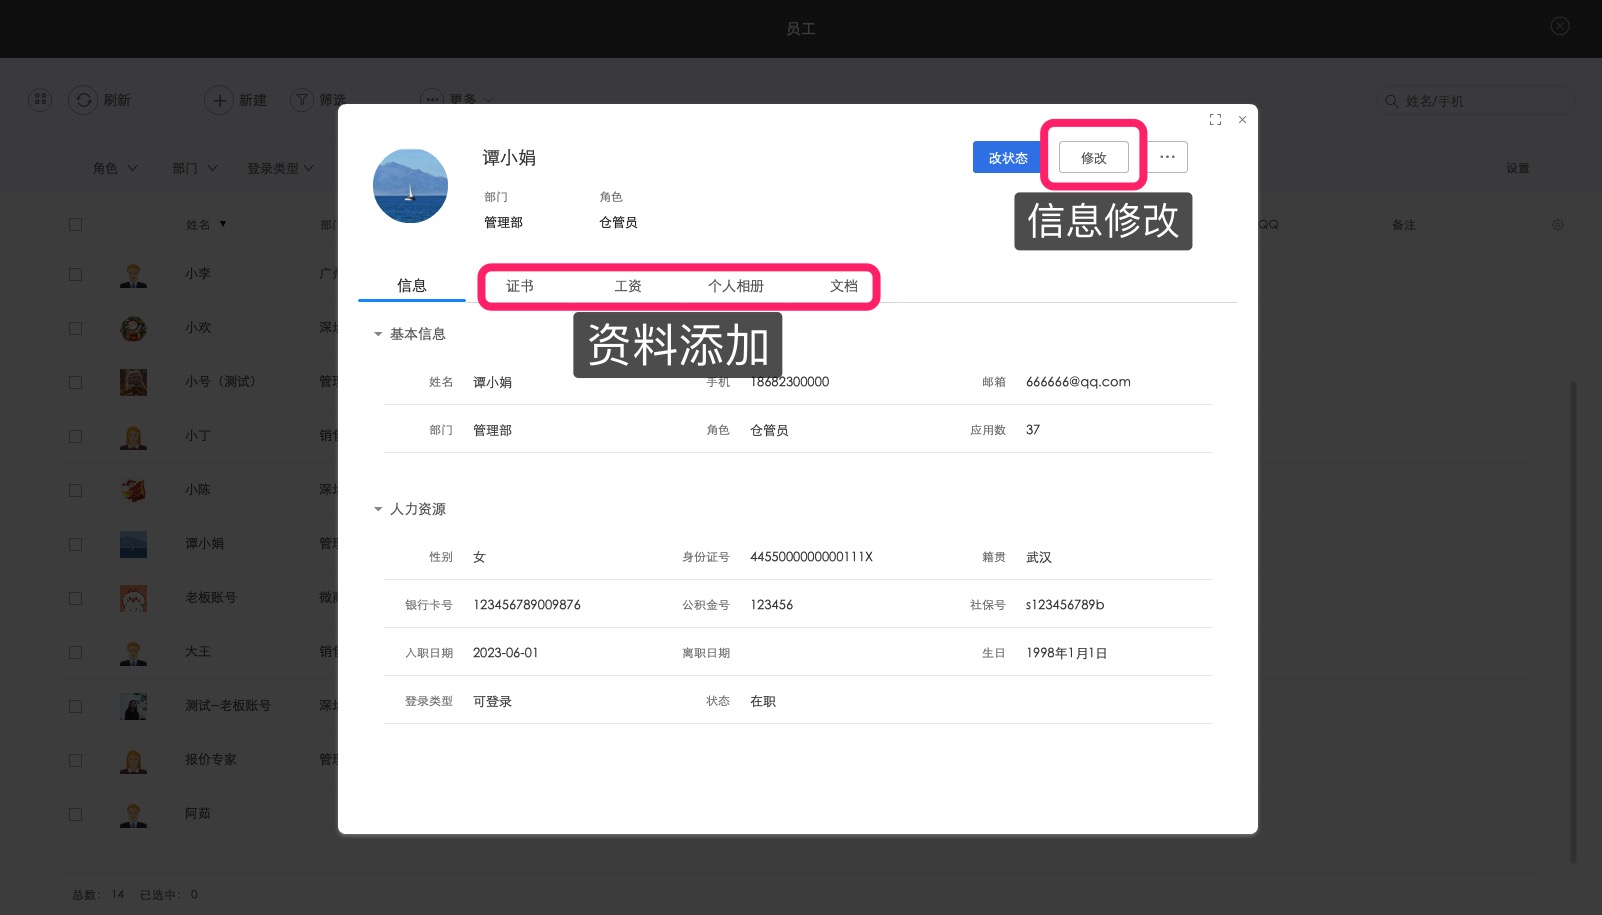Toggle the select-all header checkbox
The width and height of the screenshot is (1602, 915).
pyautogui.click(x=75, y=224)
